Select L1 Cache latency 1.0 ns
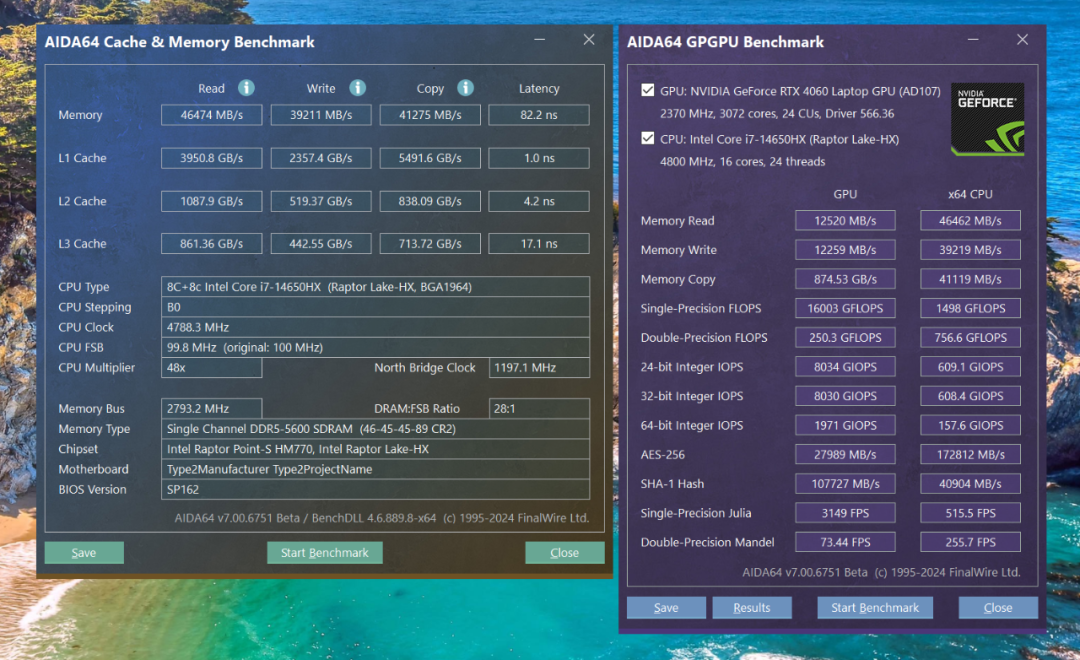This screenshot has height=660, width=1080. coord(539,158)
